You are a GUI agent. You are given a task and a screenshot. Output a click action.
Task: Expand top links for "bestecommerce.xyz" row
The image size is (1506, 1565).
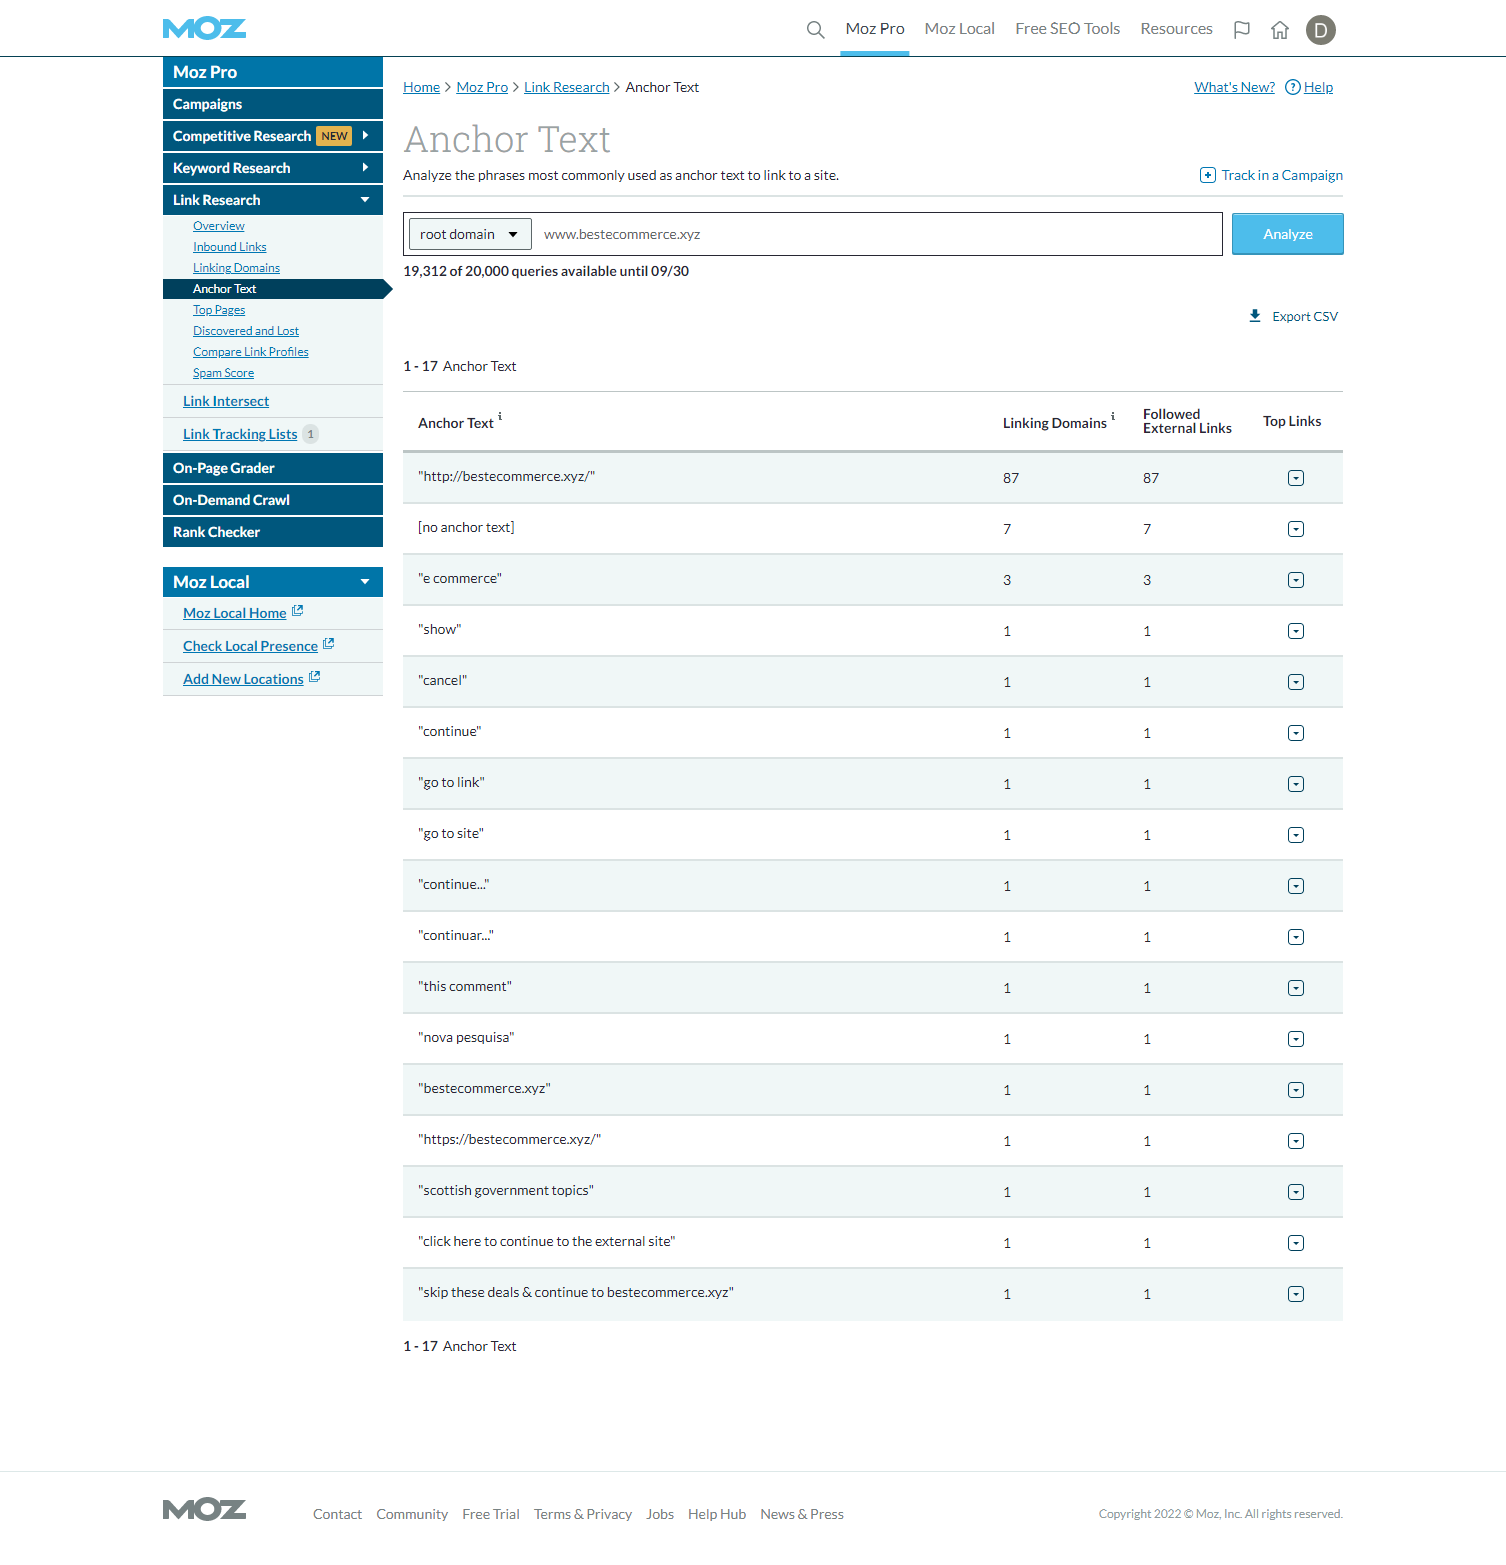pyautogui.click(x=1296, y=1090)
